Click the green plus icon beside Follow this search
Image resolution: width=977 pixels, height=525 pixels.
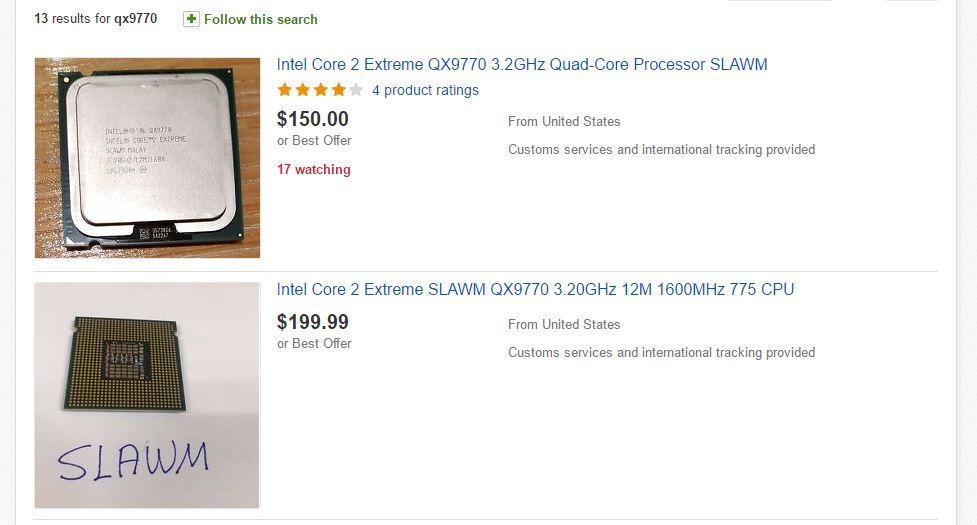pyautogui.click(x=191, y=19)
